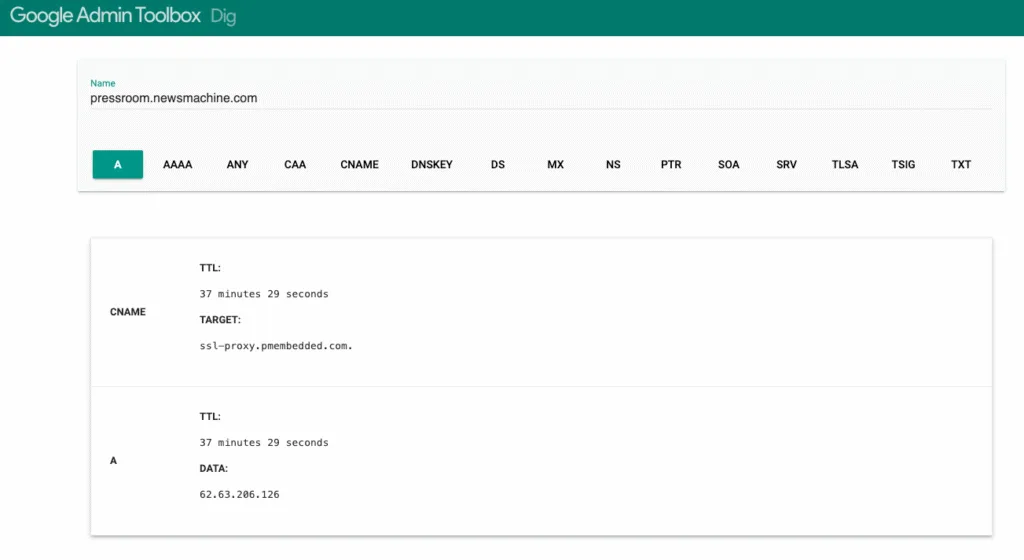Select the SRV record type
Screen dimensions: 1024x560
[787, 165]
